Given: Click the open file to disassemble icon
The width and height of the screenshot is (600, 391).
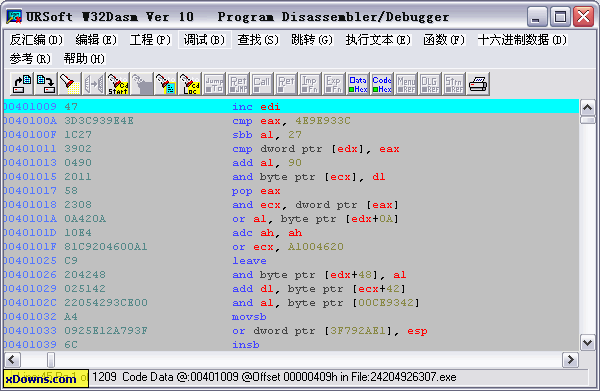Looking at the screenshot, I should [22, 84].
